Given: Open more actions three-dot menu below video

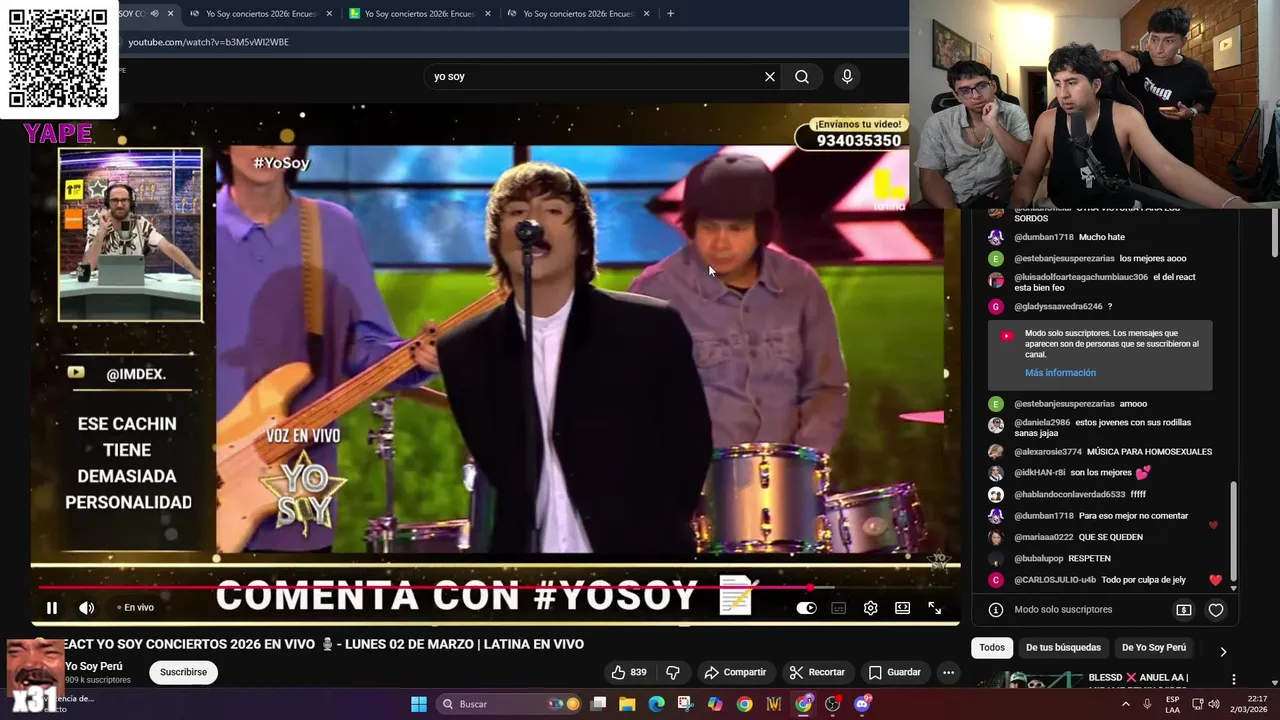Looking at the screenshot, I should coord(948,672).
